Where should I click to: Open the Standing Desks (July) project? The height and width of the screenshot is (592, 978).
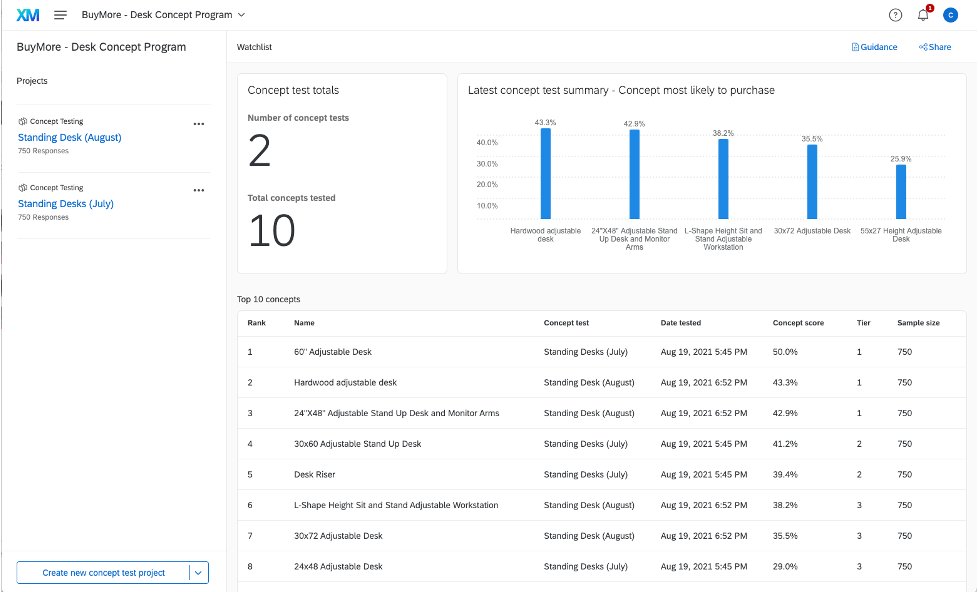[x=64, y=203]
